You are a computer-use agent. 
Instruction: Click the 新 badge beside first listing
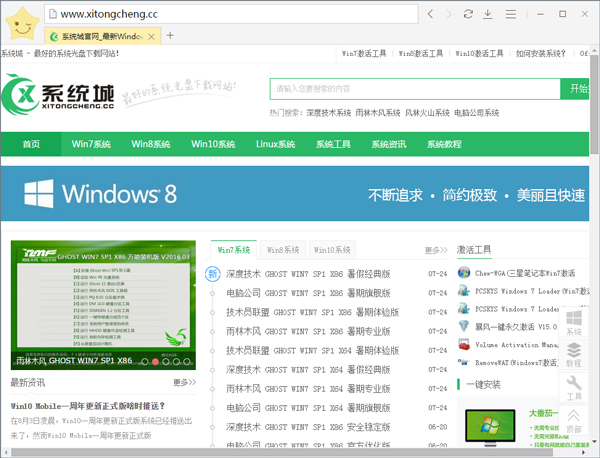click(x=213, y=274)
